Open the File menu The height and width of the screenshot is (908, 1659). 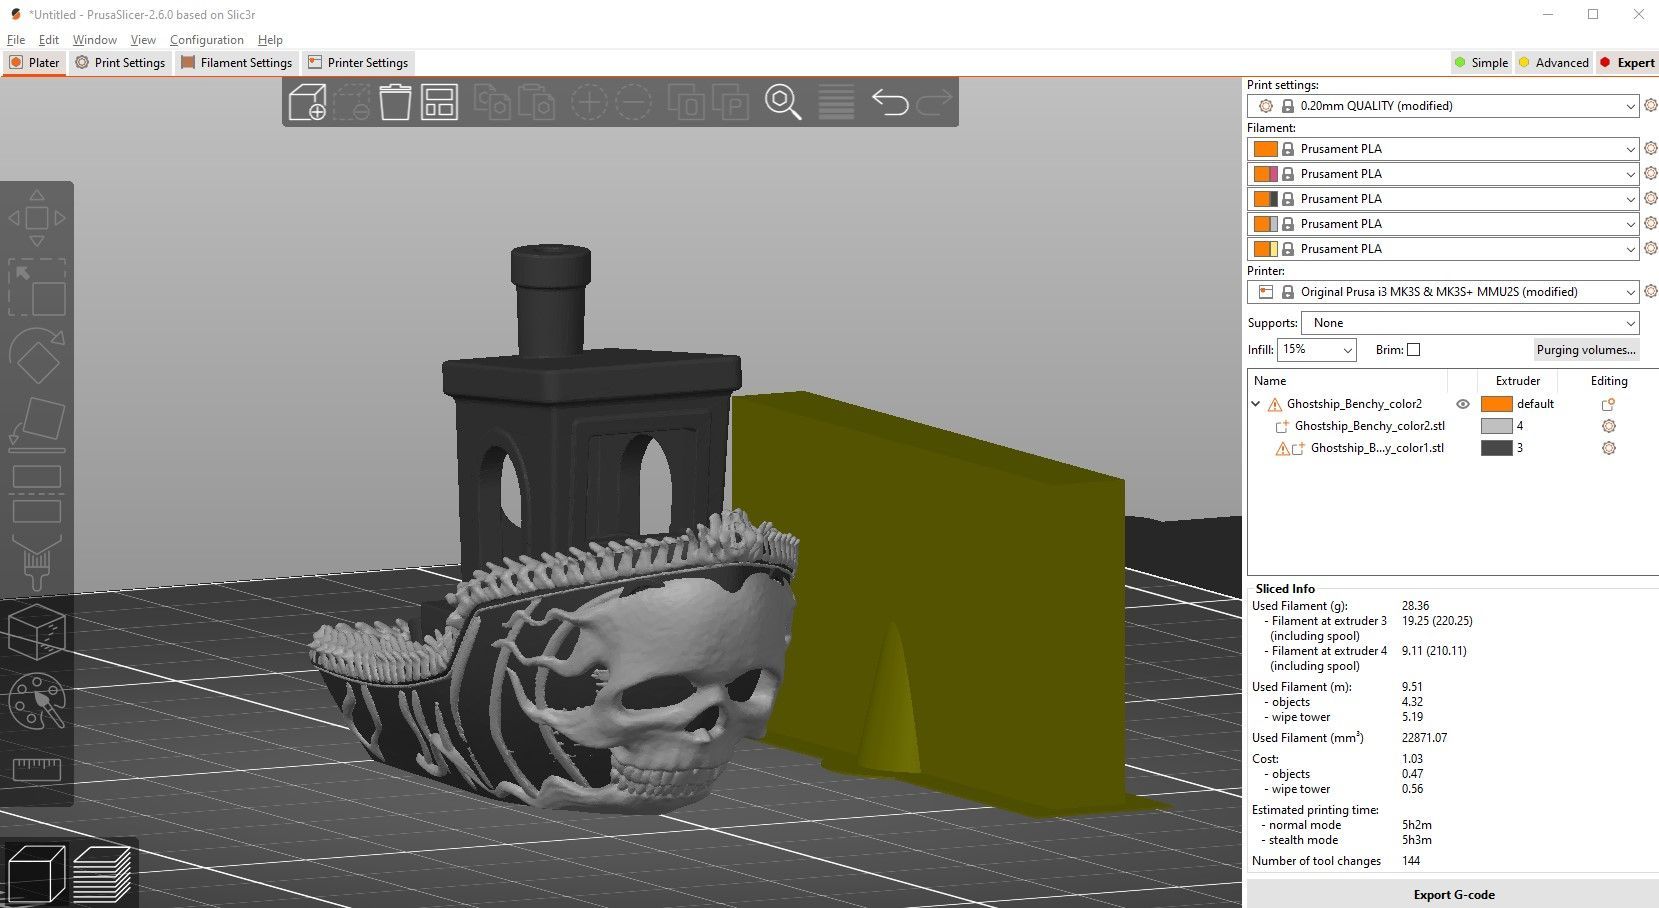click(16, 40)
